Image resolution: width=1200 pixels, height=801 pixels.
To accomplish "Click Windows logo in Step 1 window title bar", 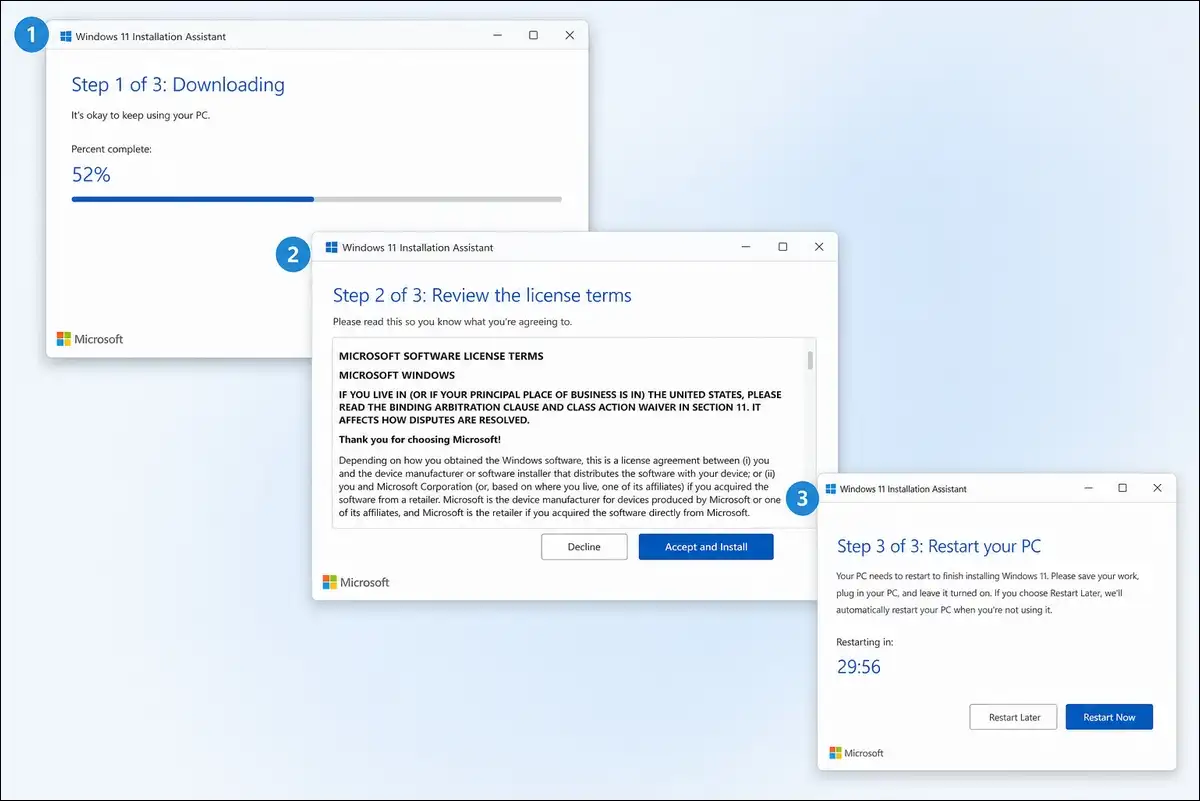I will pyautogui.click(x=66, y=36).
